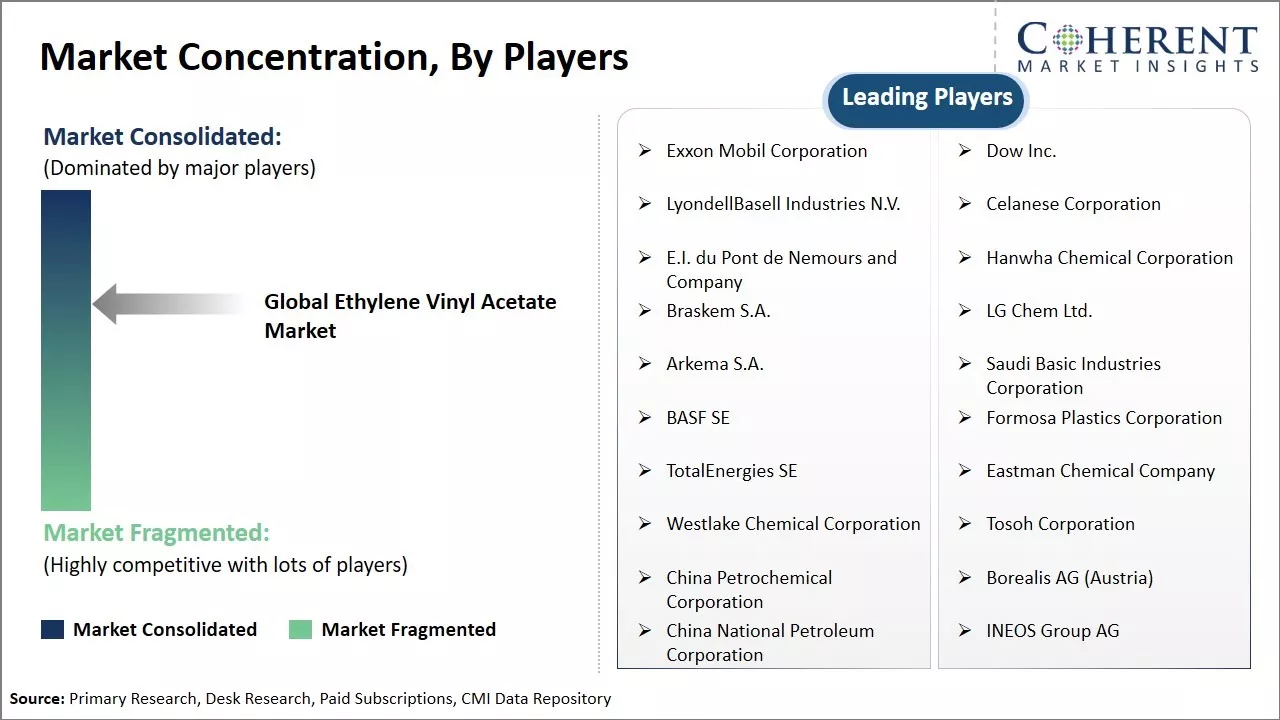Click the arrow bullet beside Tosoh Corporation

coord(965,524)
